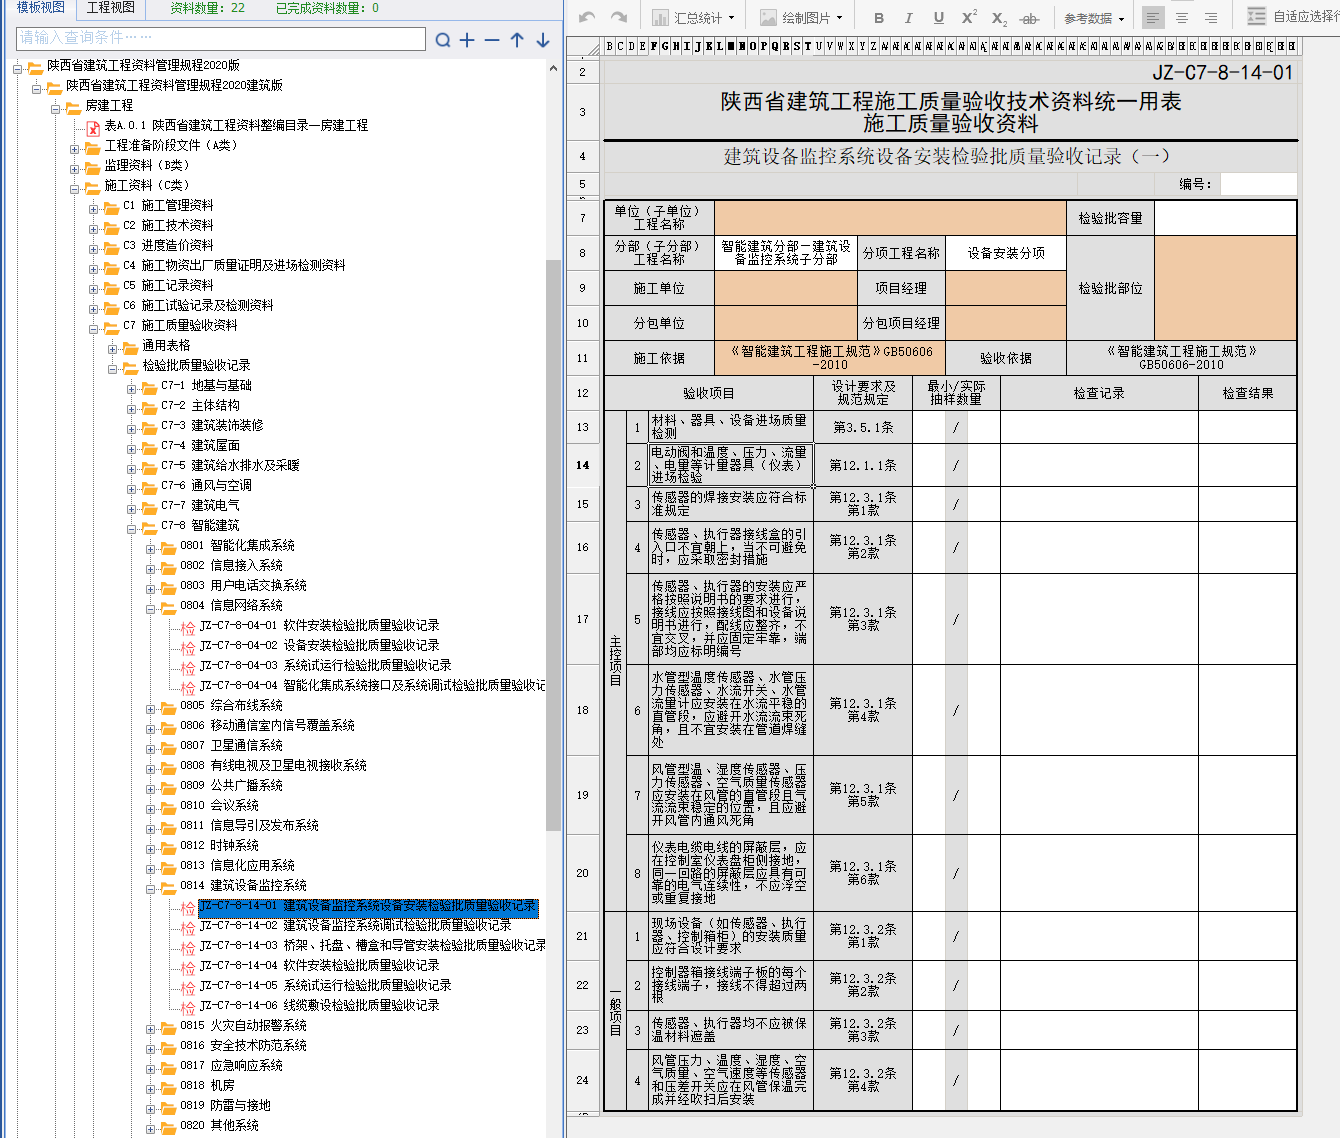
Task: Click the minus remove icon
Action: (492, 40)
